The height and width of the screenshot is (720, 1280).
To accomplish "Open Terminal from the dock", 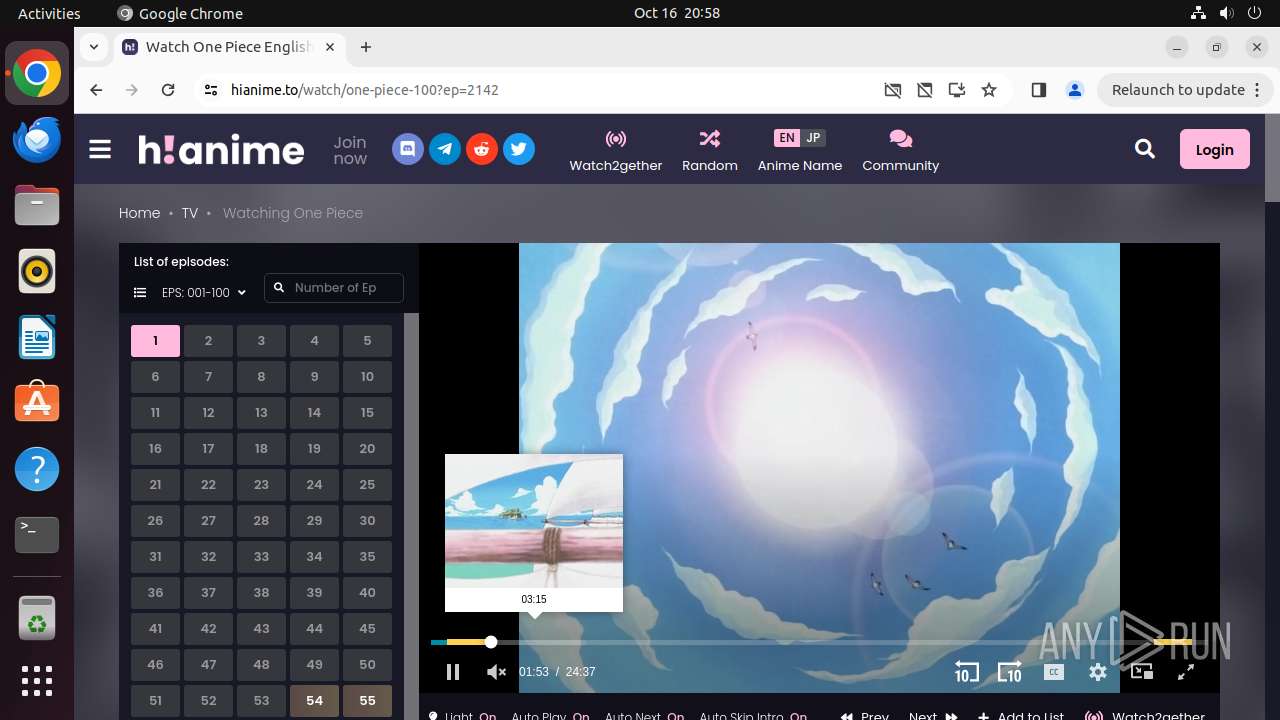I will 37,535.
